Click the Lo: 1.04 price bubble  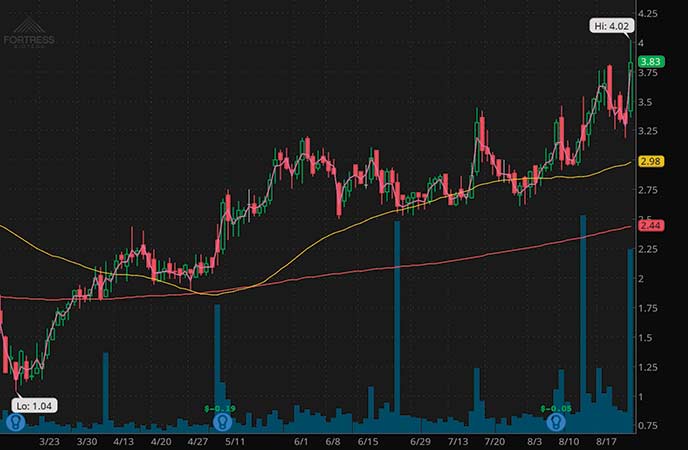34,406
